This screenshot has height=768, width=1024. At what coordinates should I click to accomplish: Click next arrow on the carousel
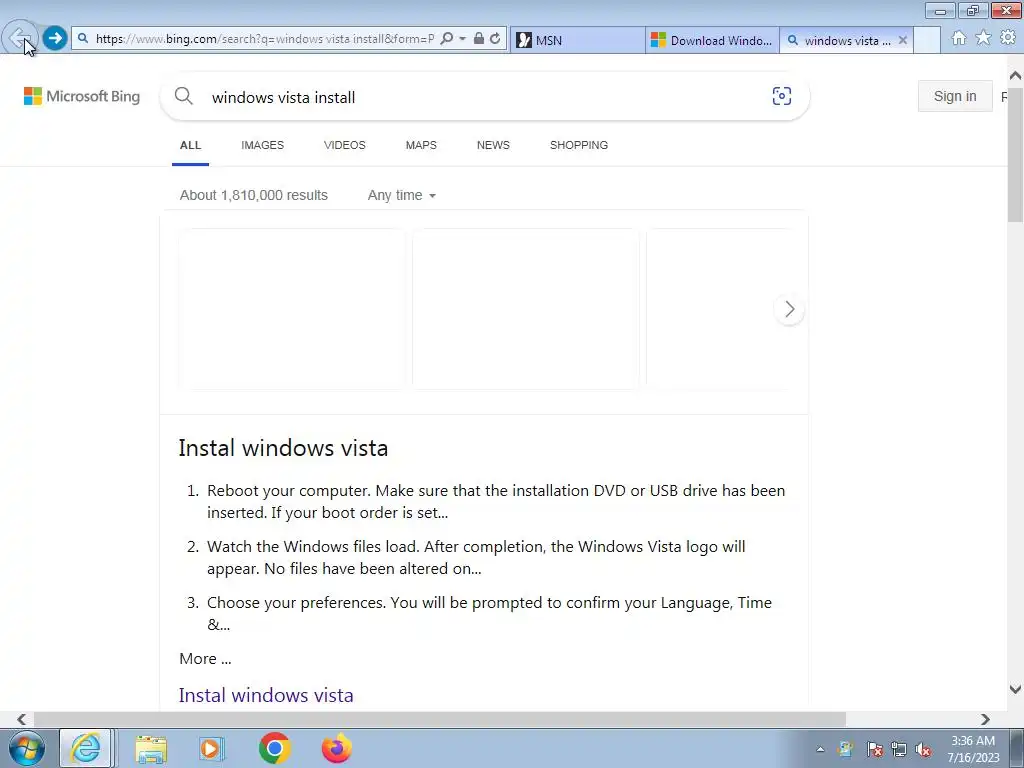click(x=789, y=309)
